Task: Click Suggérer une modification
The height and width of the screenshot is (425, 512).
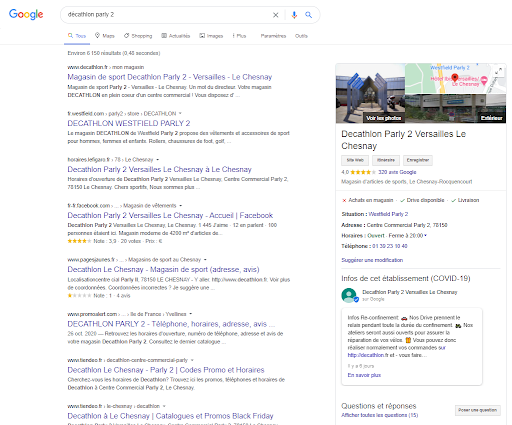Action: pos(372,260)
